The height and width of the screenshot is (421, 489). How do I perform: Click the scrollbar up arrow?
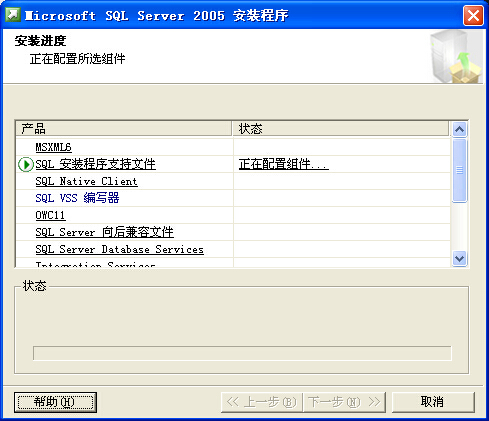tap(460, 129)
